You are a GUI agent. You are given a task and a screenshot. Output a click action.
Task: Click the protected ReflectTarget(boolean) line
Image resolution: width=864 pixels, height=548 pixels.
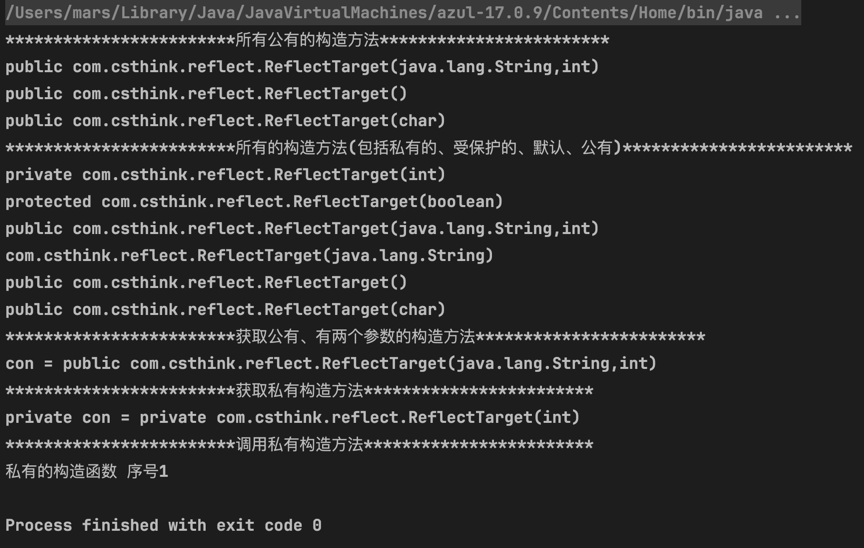(x=254, y=202)
